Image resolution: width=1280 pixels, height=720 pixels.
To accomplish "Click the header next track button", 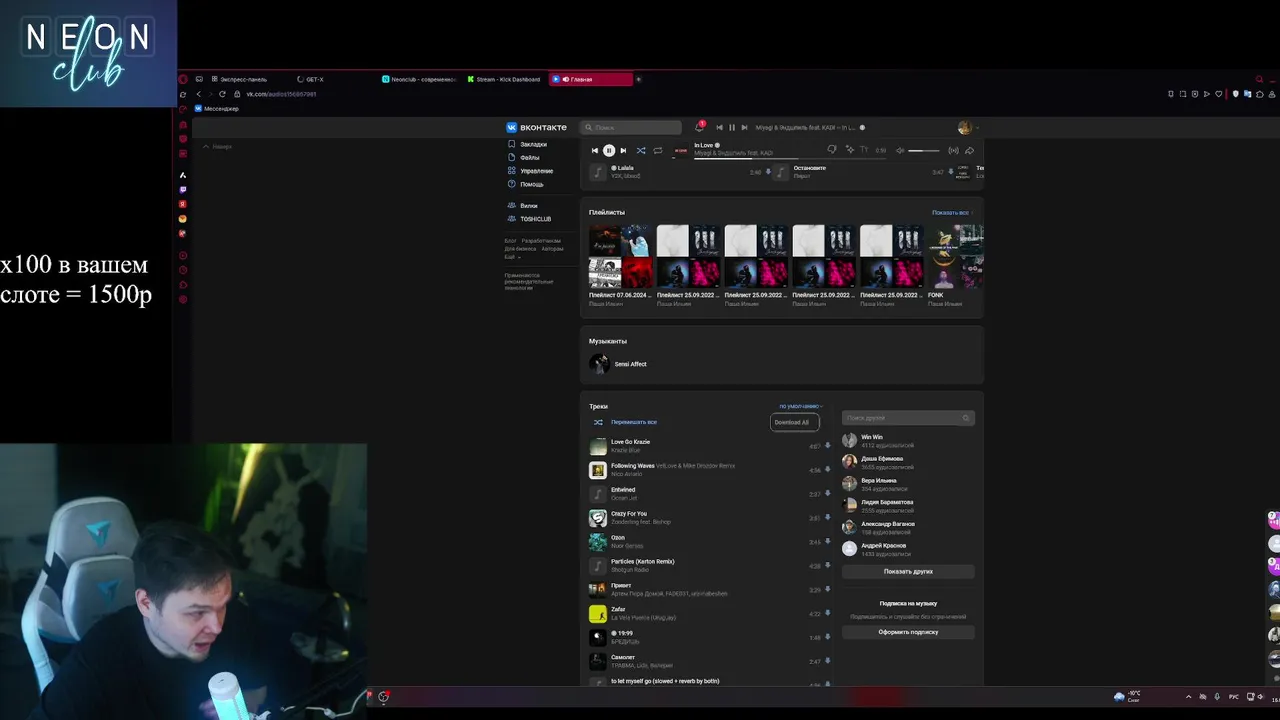I will click(744, 127).
